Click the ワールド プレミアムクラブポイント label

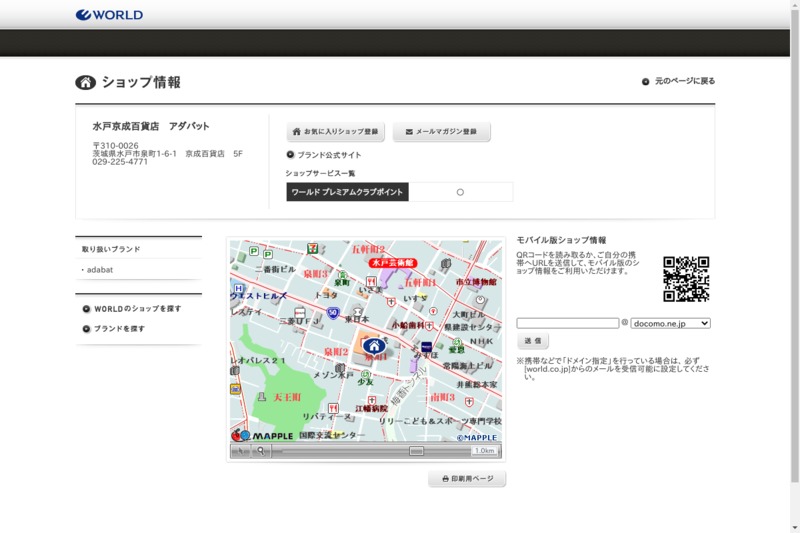347,192
